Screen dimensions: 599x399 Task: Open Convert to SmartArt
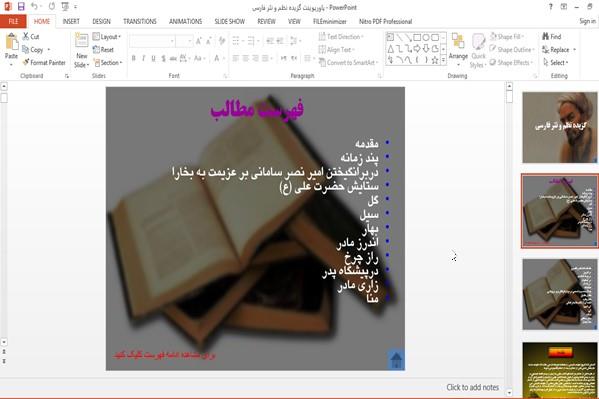[x=348, y=62]
